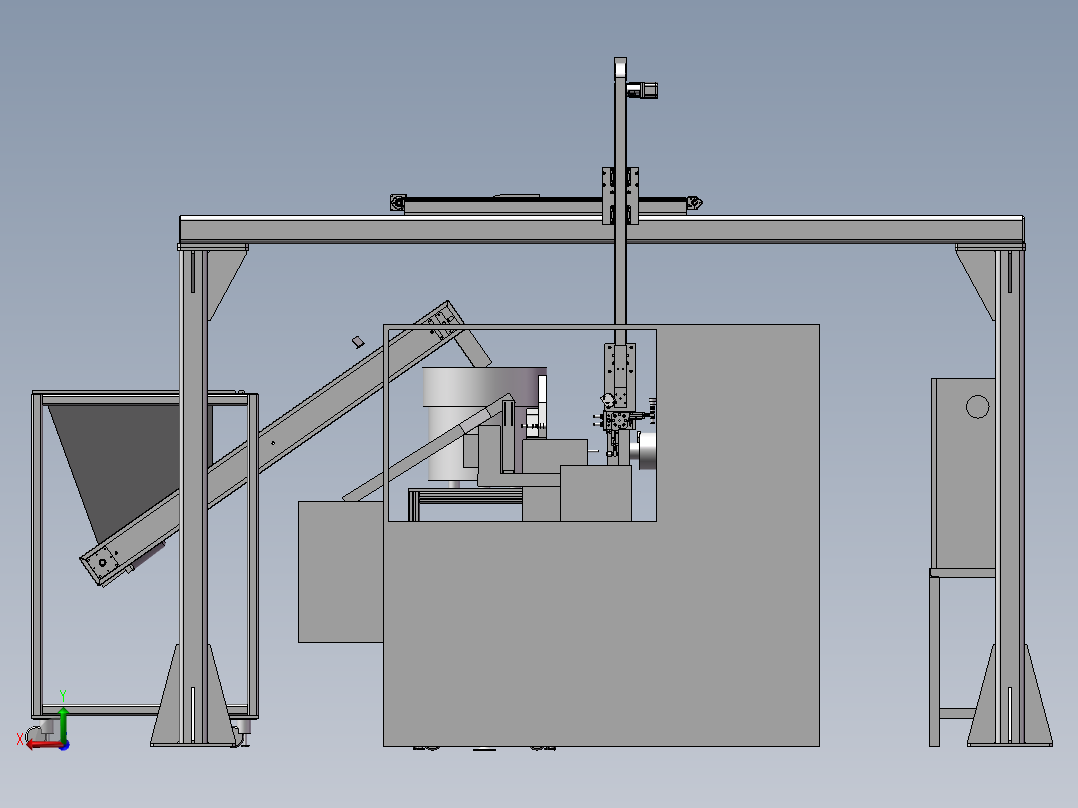Select the carriage plate on the gantry rail
This screenshot has height=808, width=1078.
coord(620,195)
